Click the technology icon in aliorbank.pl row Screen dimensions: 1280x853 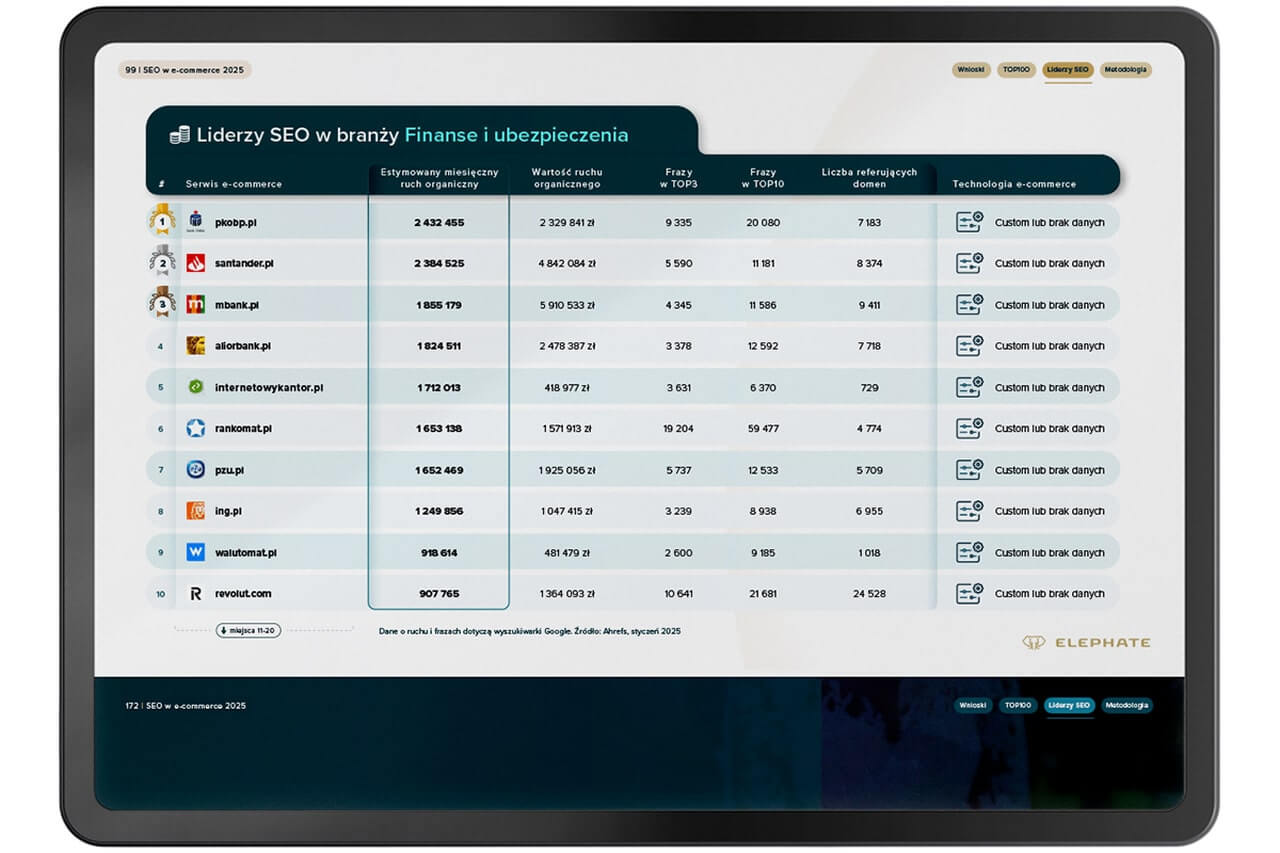969,346
